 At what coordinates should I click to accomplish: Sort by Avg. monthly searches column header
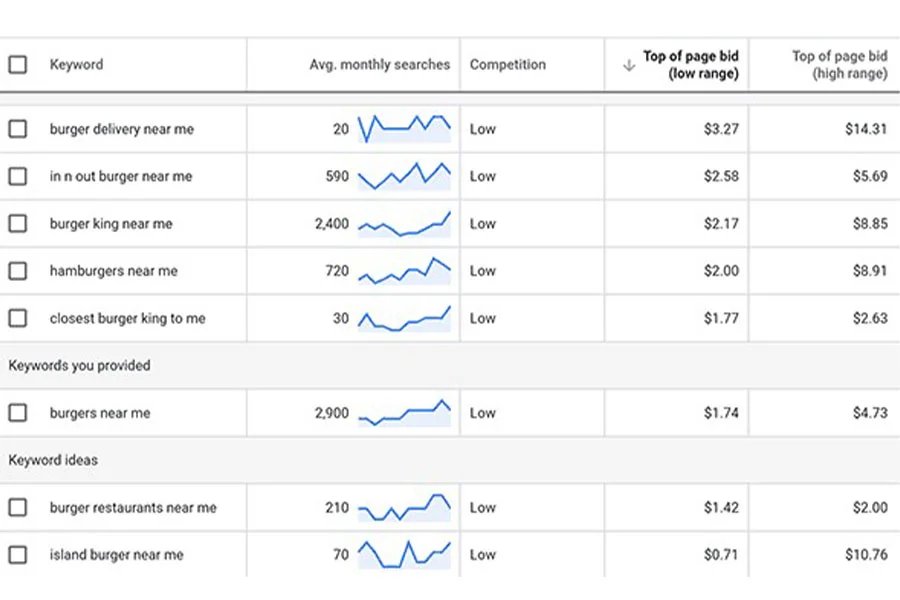(379, 64)
